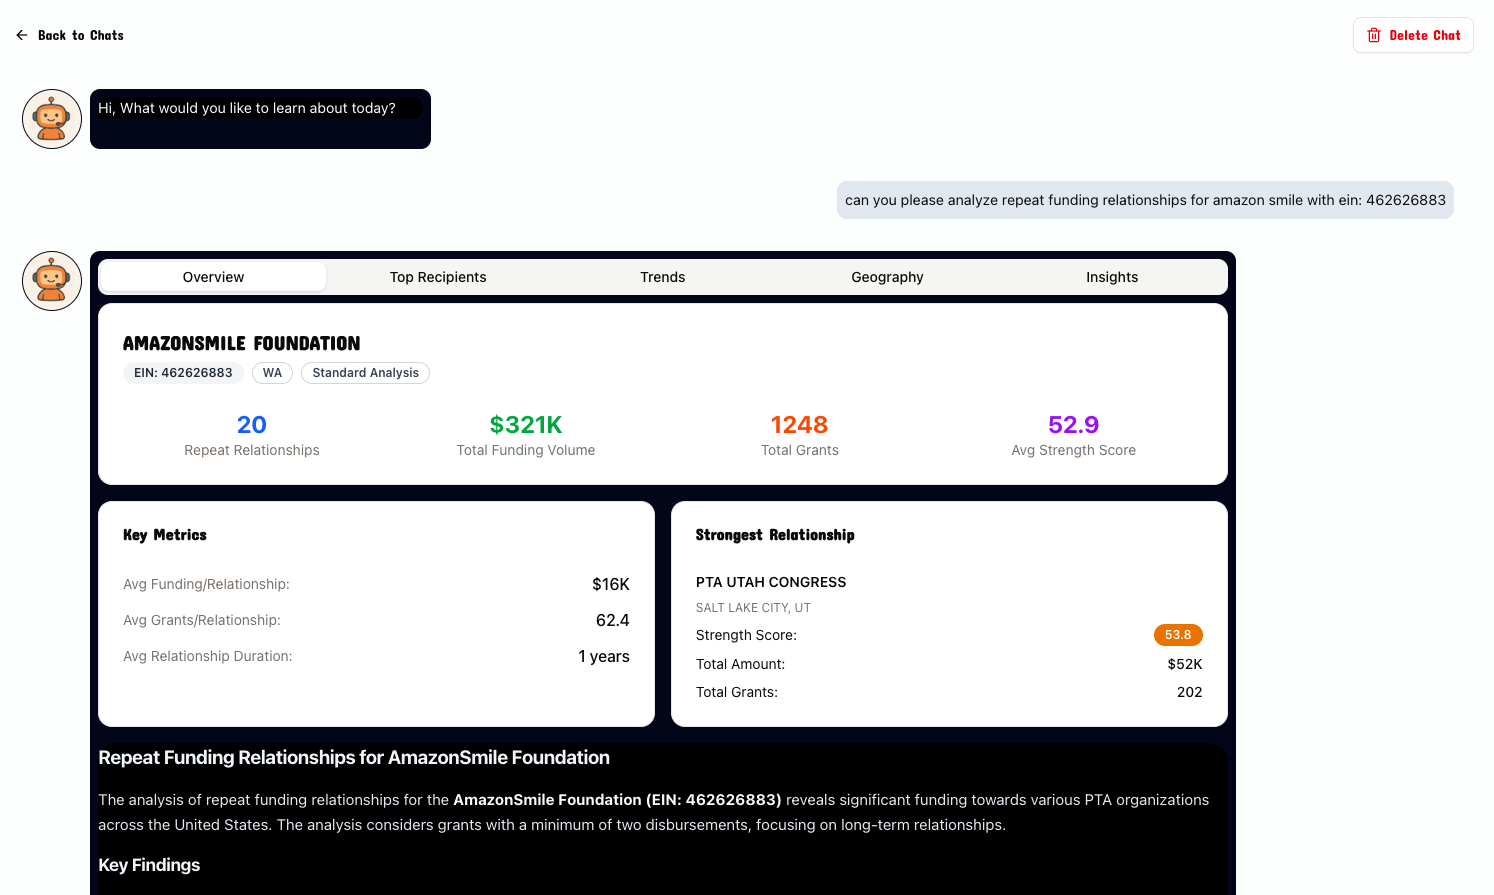
Task: Click SALT LAKE CITY, UT location text
Action: tap(753, 608)
